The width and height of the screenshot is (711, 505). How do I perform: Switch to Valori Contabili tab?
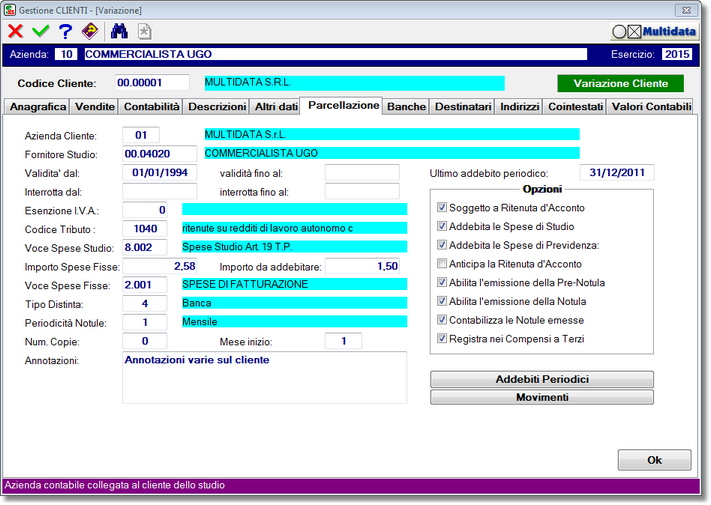tap(651, 107)
